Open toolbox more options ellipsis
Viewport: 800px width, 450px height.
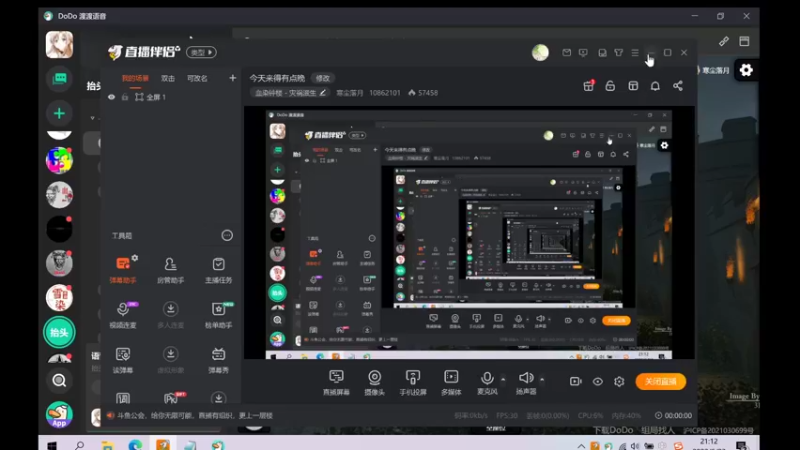coord(227,235)
